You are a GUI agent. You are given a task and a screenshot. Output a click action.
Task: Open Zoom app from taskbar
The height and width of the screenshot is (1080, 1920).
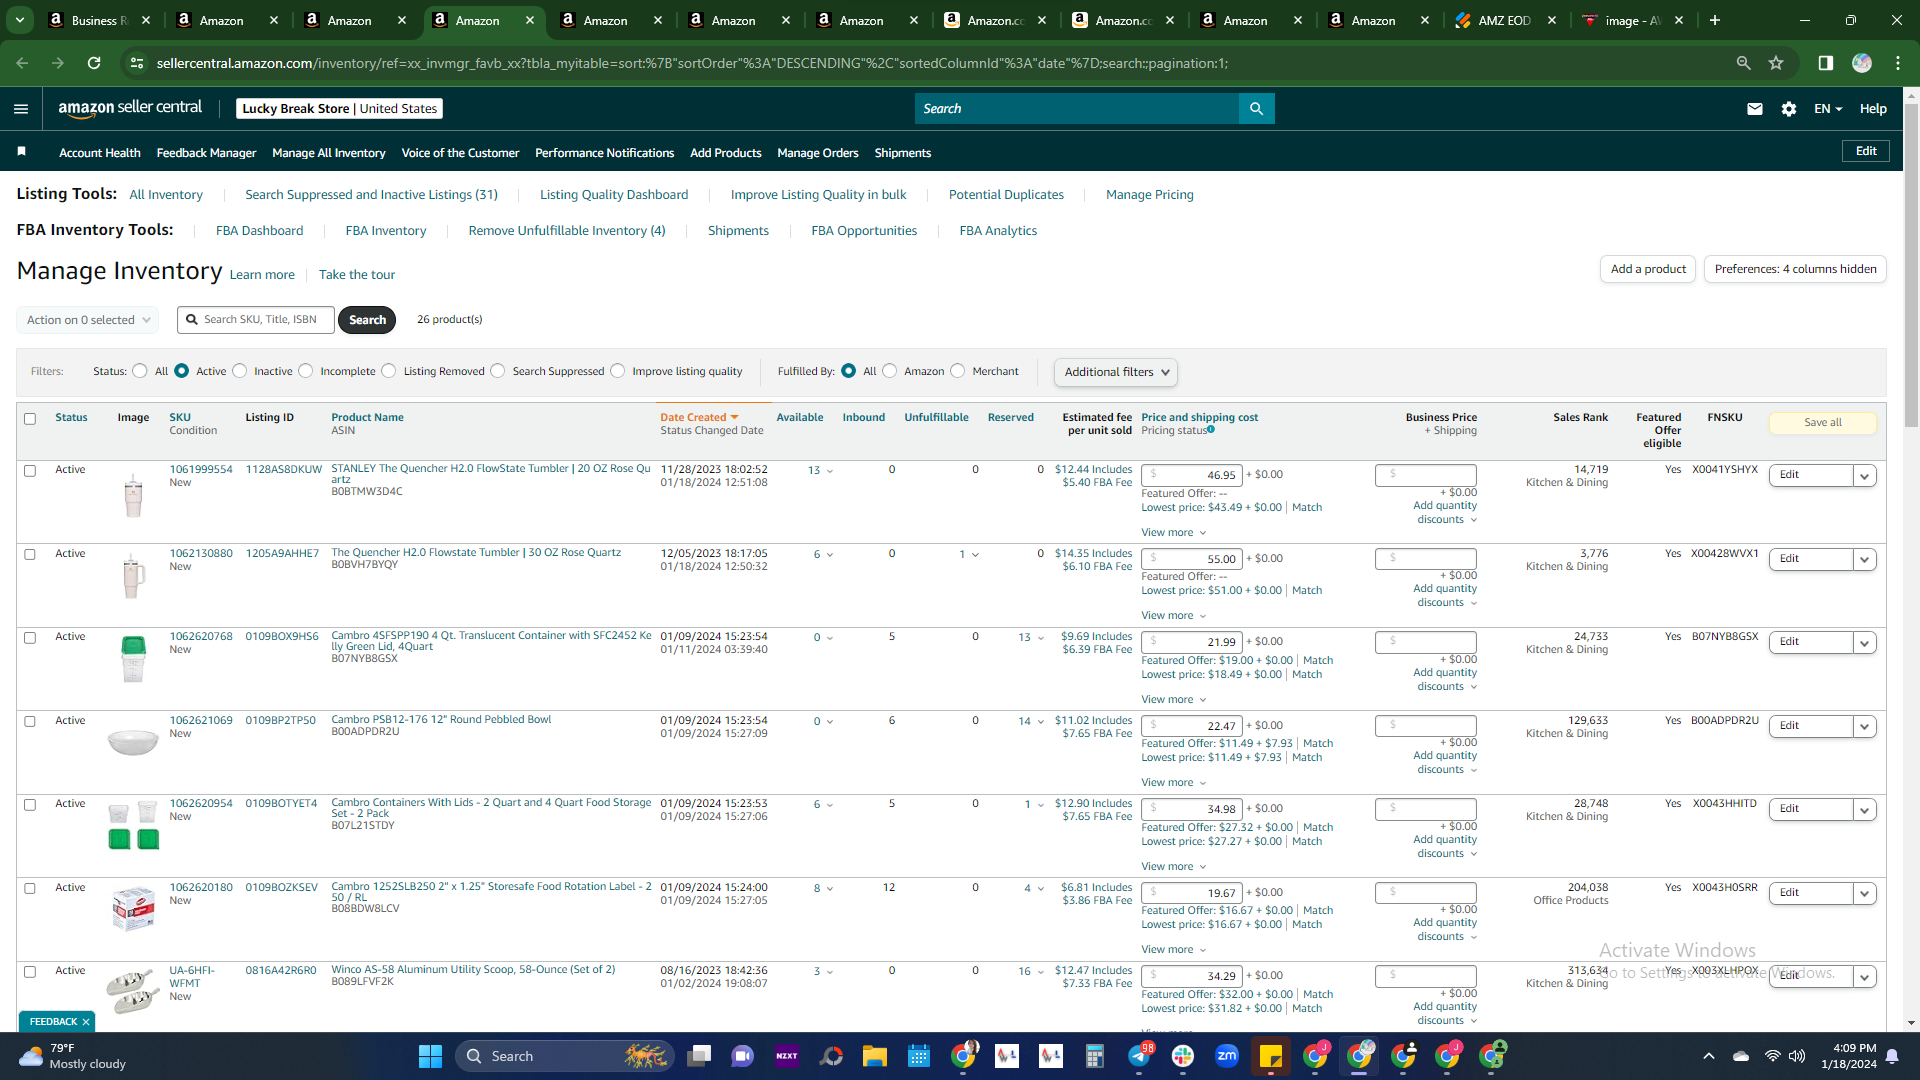pyautogui.click(x=1227, y=1056)
